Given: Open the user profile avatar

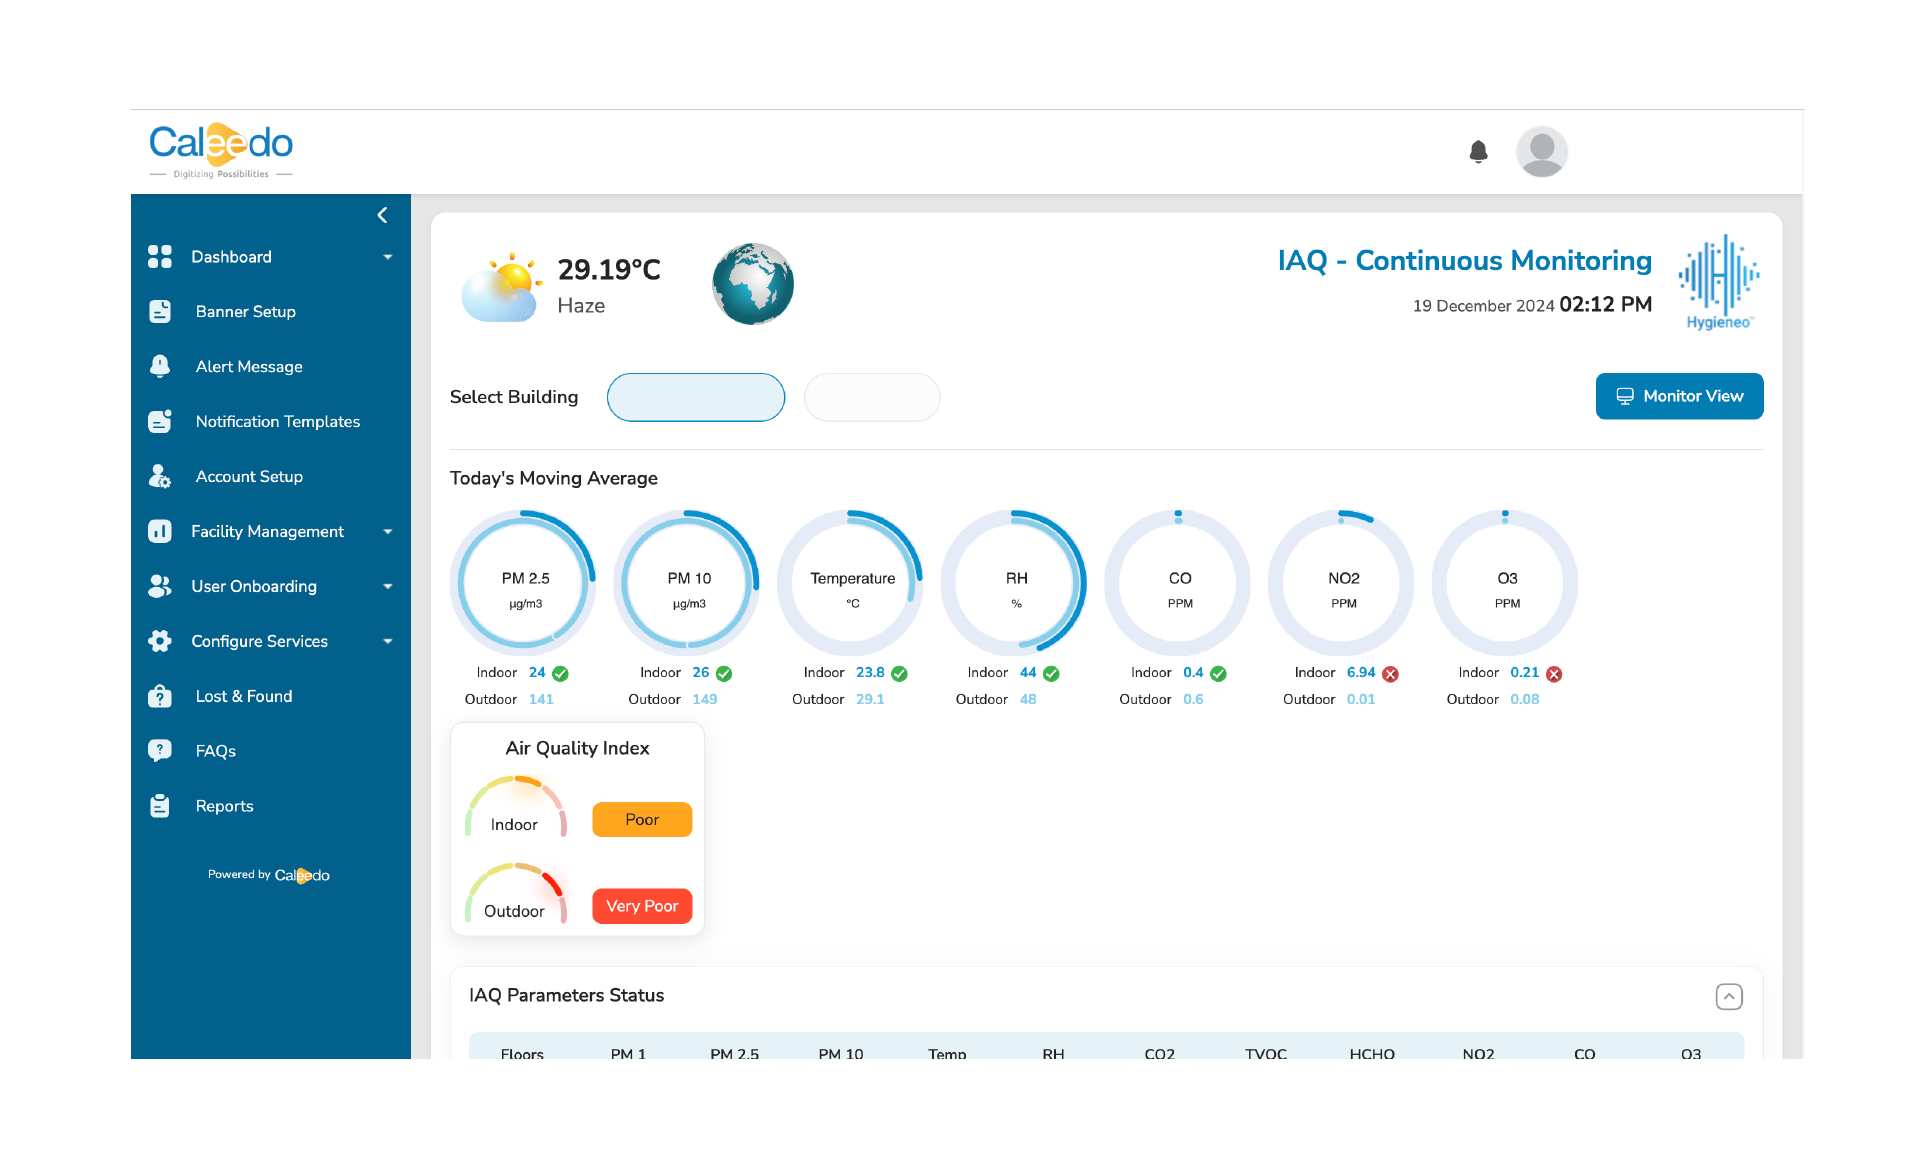Looking at the screenshot, I should point(1541,152).
